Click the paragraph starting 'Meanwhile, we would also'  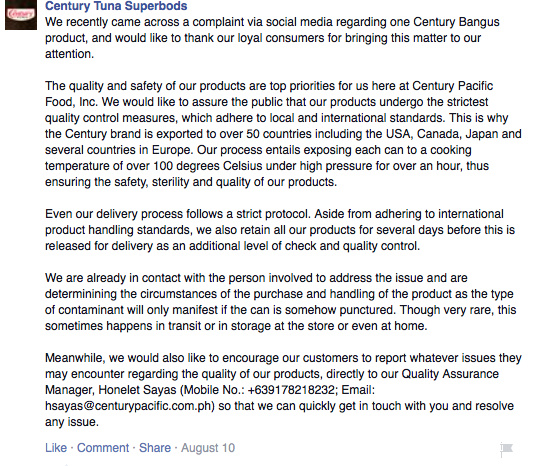[283, 390]
